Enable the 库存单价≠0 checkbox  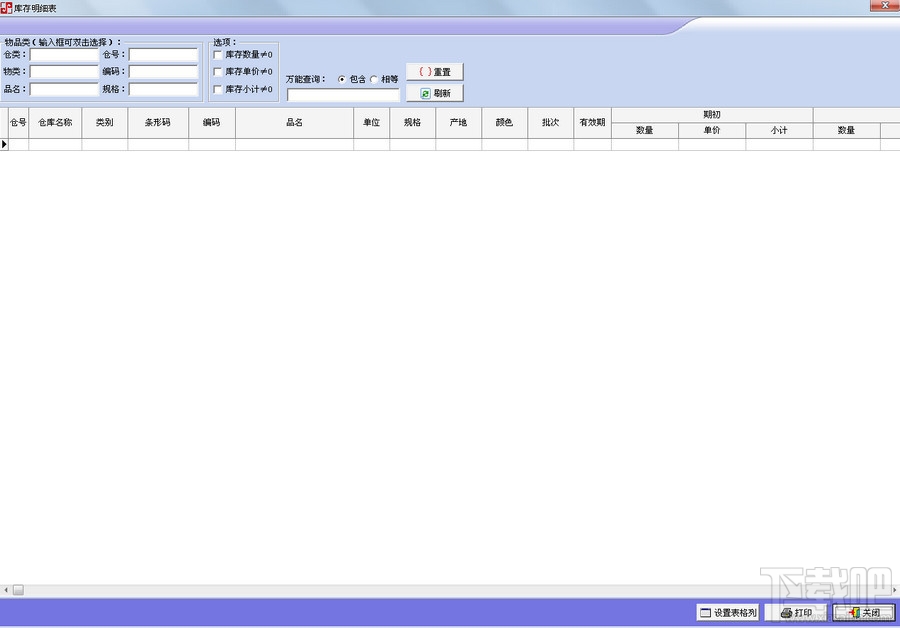tap(218, 72)
